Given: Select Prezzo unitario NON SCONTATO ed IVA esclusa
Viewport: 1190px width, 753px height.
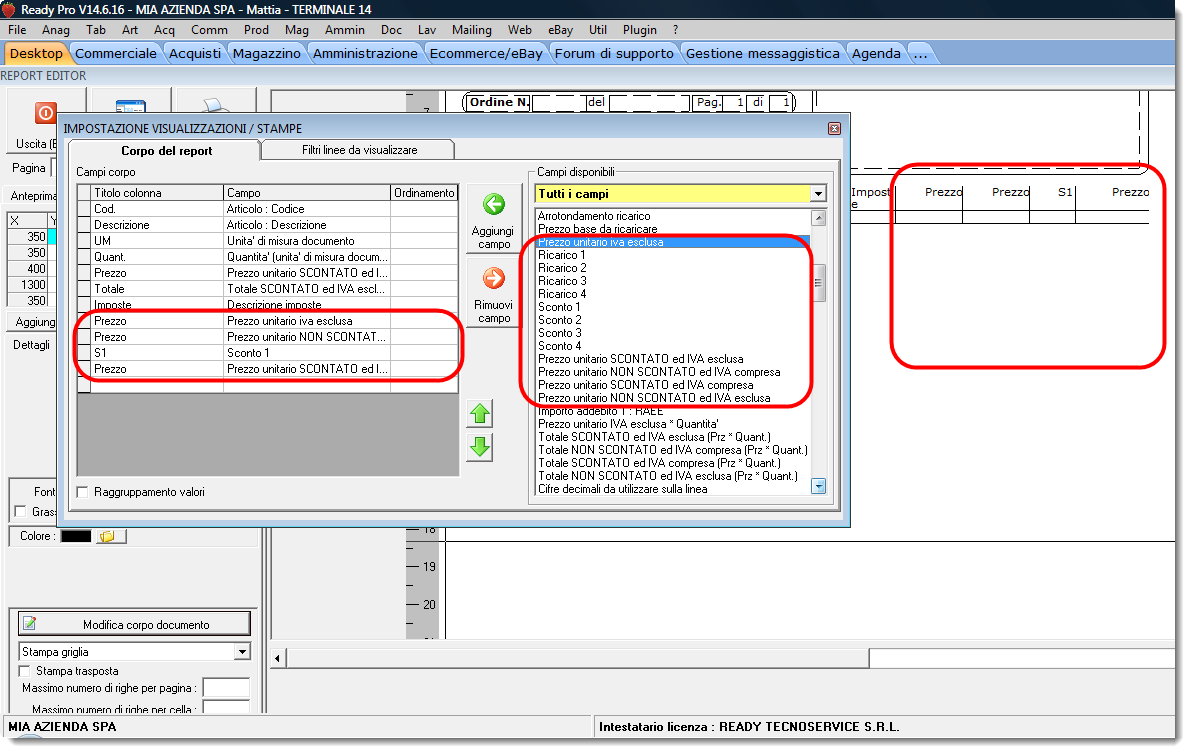Looking at the screenshot, I should click(653, 398).
